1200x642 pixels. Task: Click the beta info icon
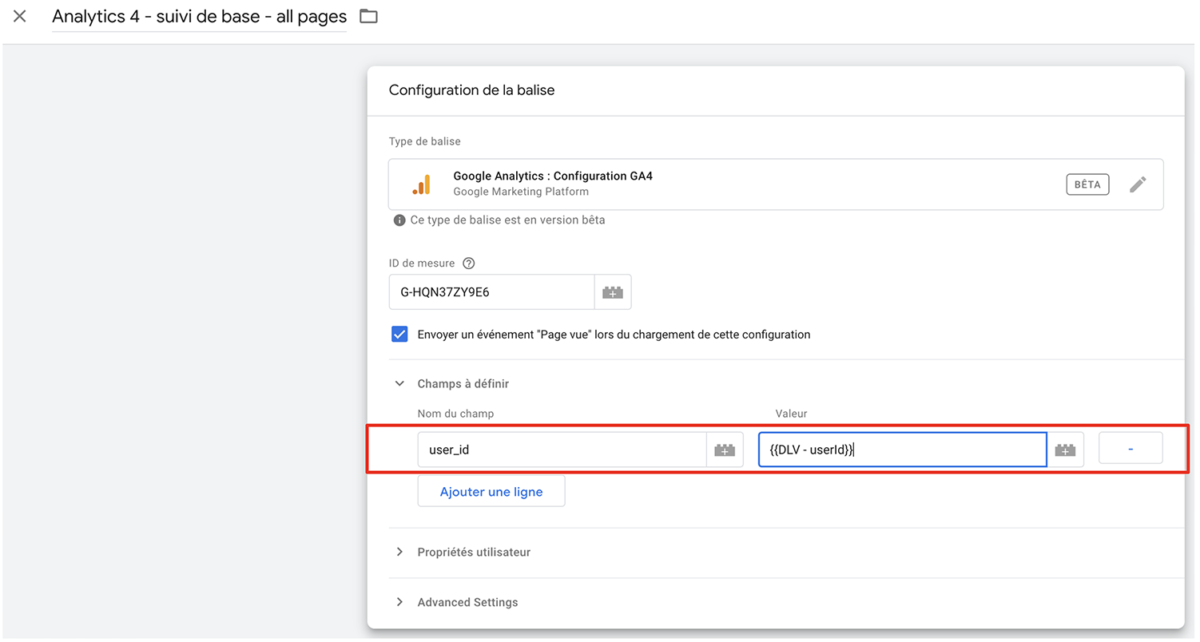coord(399,220)
